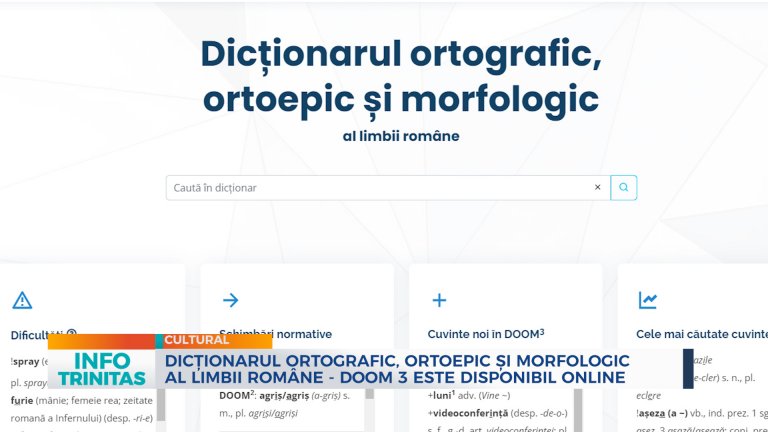The width and height of the screenshot is (768, 432).
Task: Clear the search field with the X
Action: (598, 187)
